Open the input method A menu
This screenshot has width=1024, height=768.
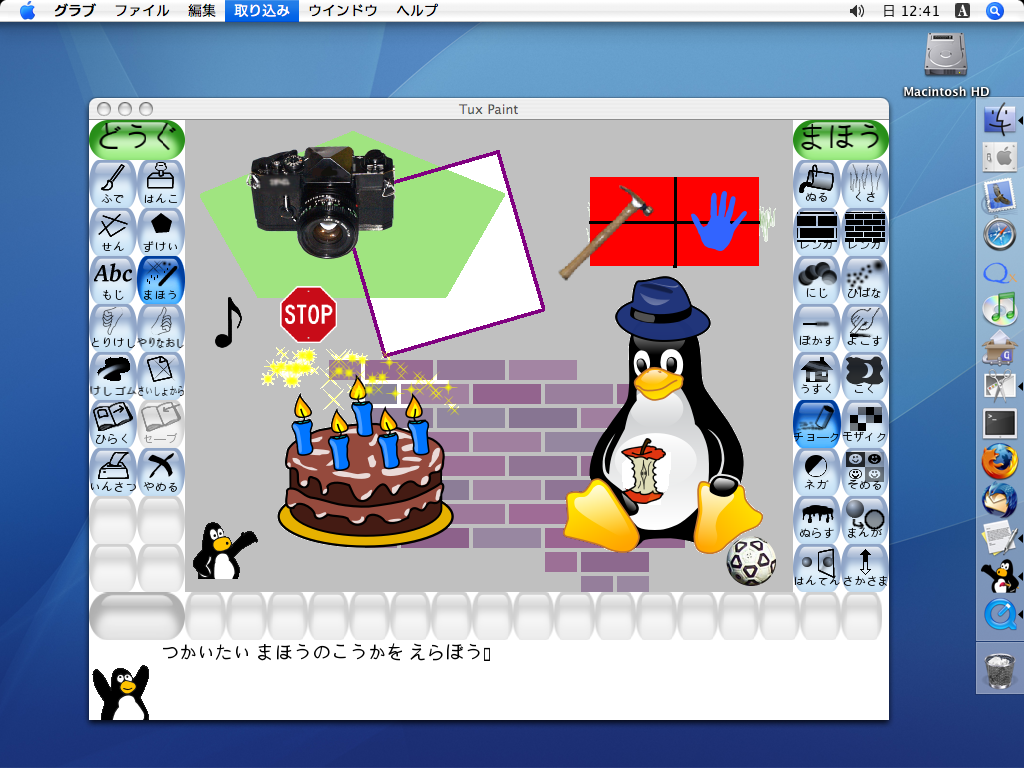962,10
